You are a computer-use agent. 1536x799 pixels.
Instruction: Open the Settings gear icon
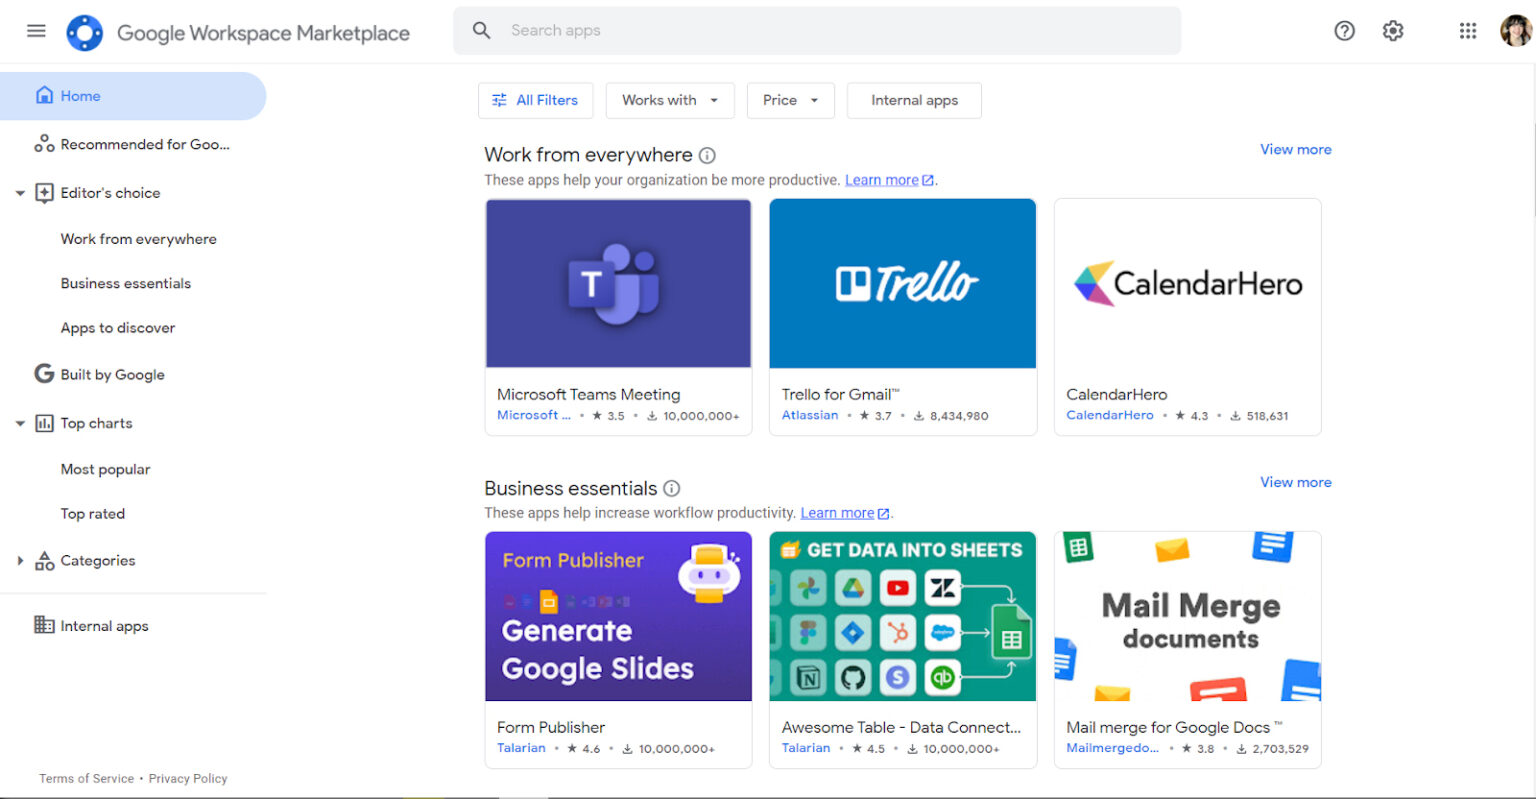coord(1393,31)
